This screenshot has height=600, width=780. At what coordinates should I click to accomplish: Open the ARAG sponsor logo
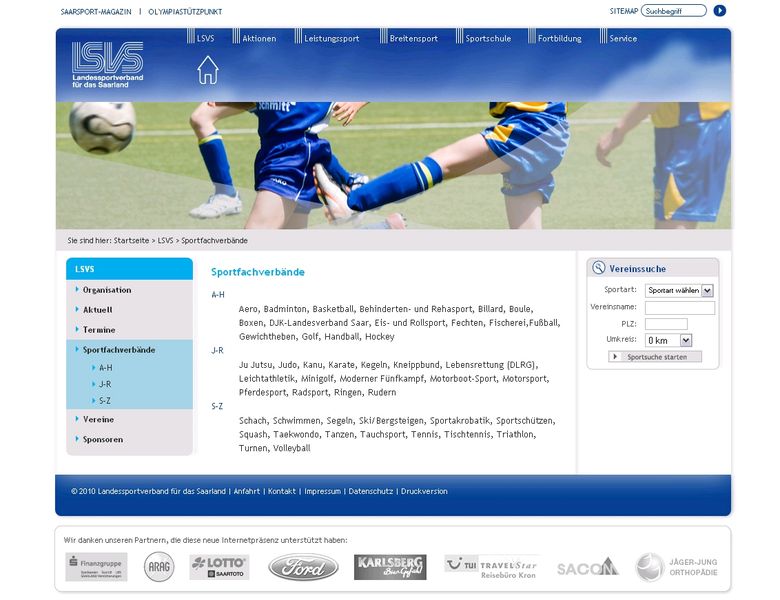(x=159, y=567)
